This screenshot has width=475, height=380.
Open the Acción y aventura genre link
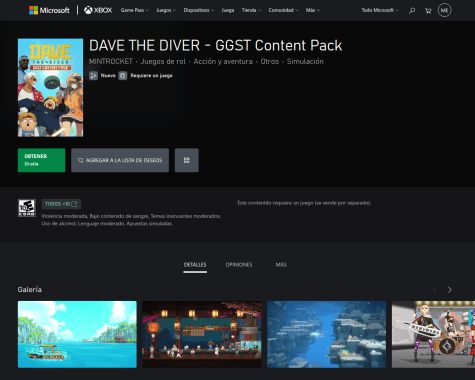click(x=223, y=61)
